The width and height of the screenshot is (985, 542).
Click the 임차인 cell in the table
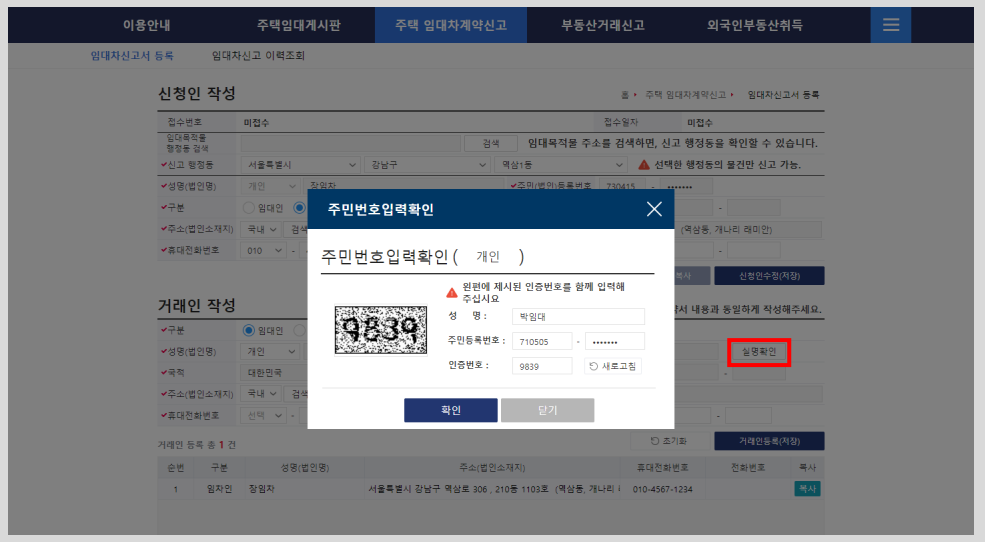click(x=219, y=489)
